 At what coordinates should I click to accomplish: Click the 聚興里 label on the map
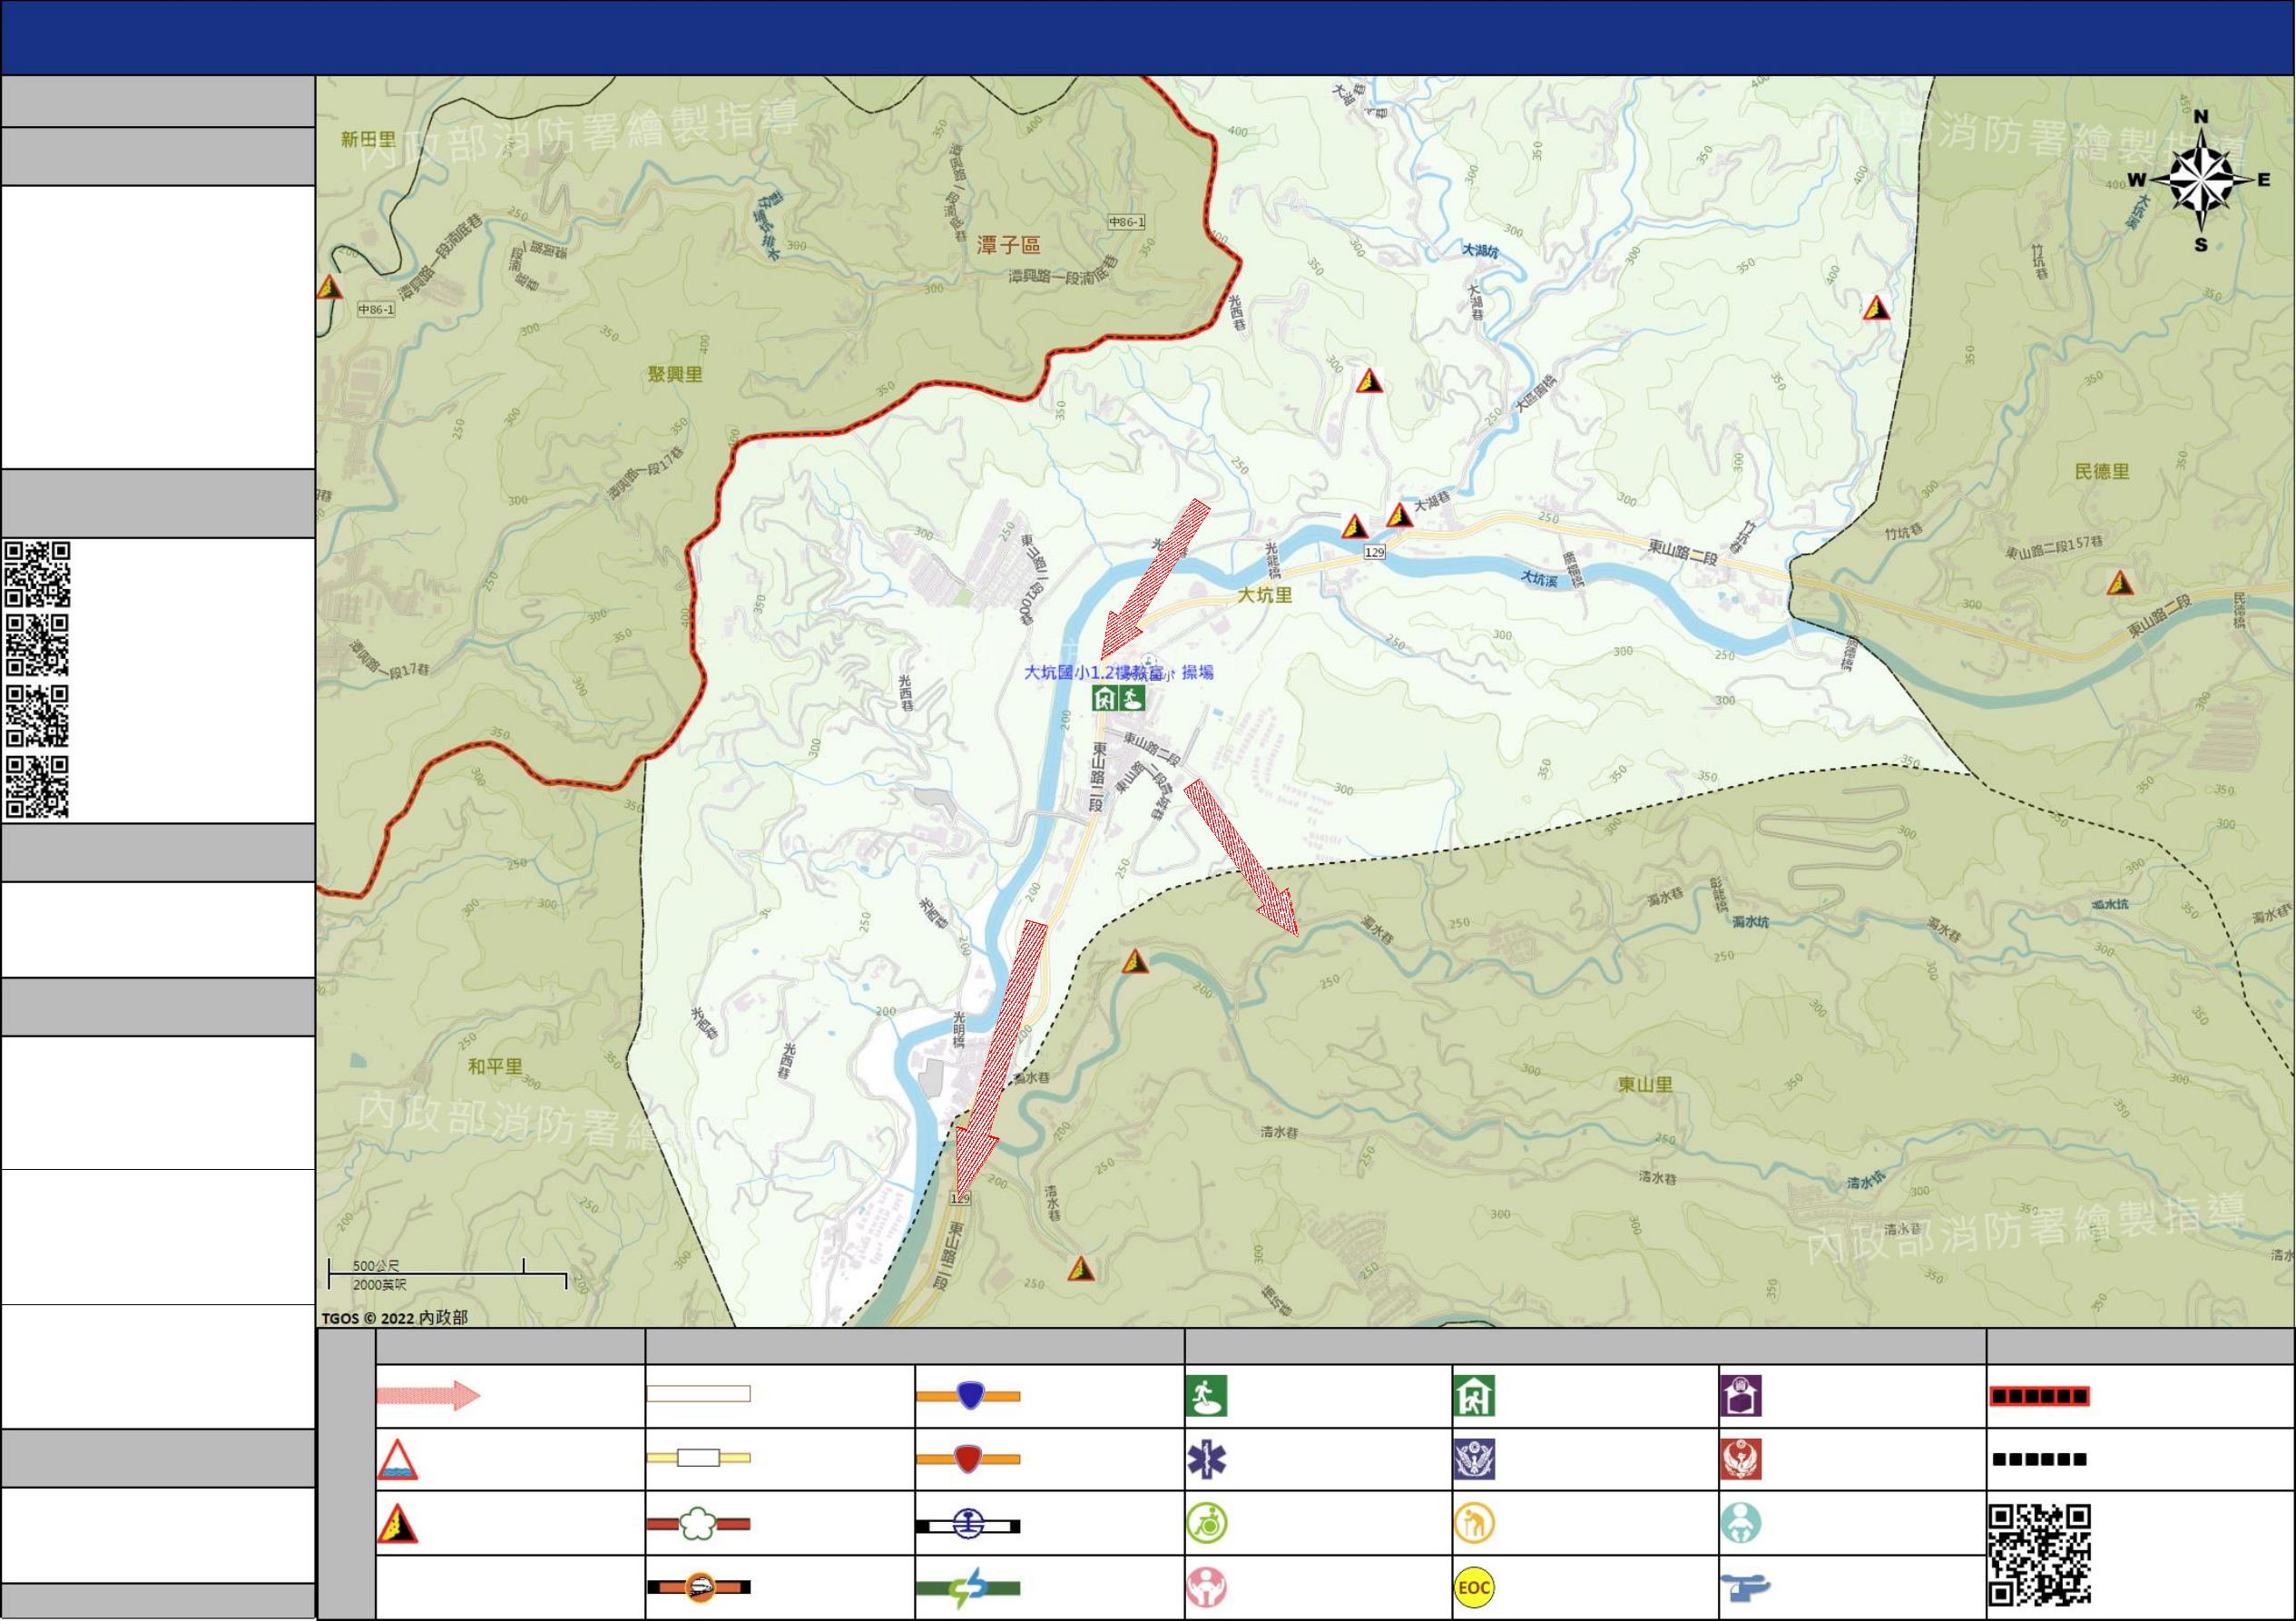[x=675, y=374]
